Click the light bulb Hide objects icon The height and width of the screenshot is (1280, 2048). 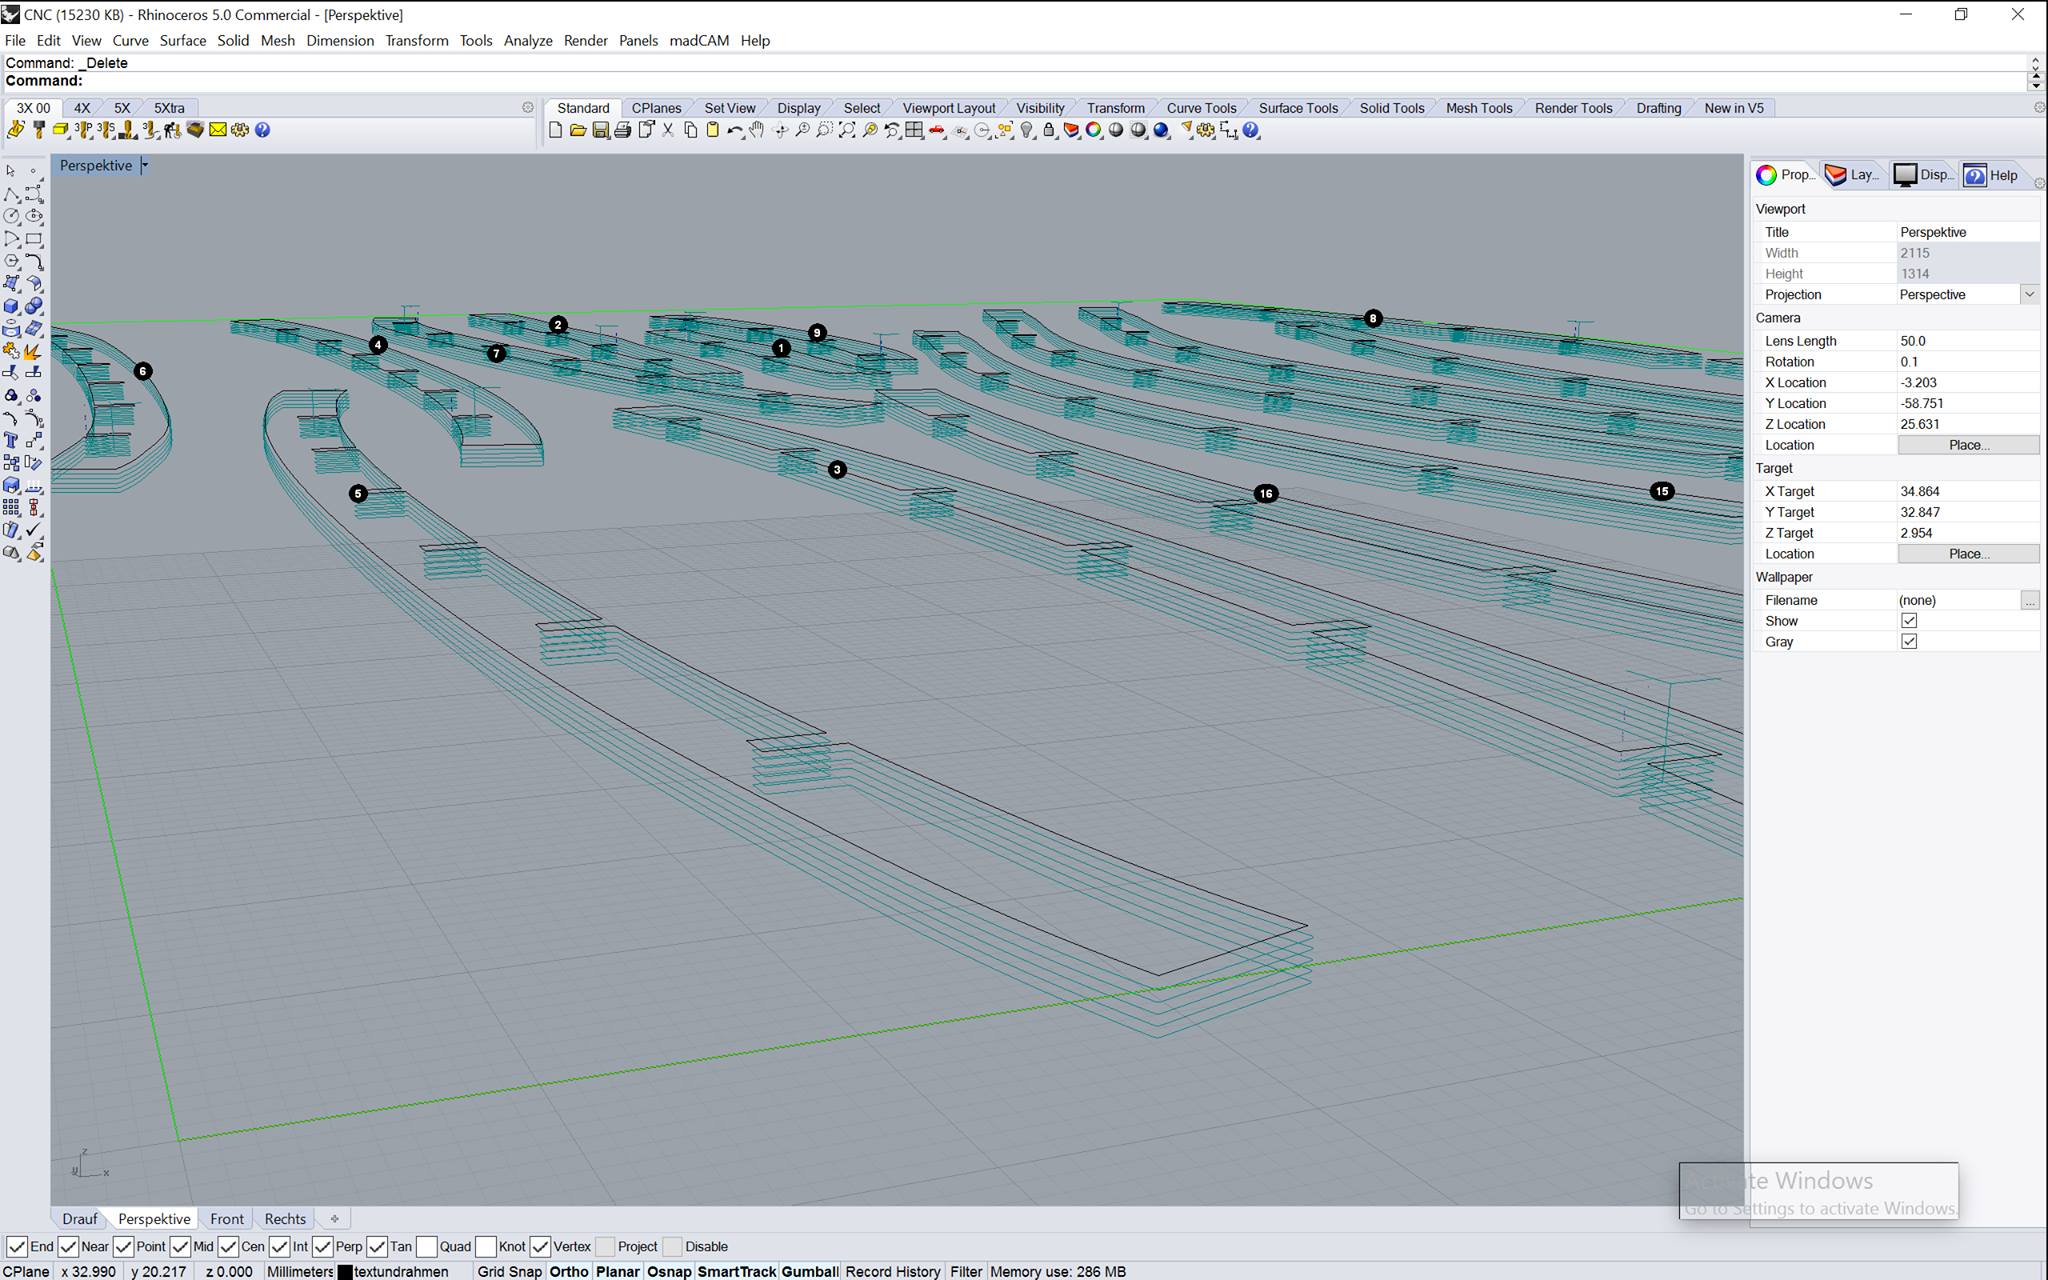point(1027,130)
